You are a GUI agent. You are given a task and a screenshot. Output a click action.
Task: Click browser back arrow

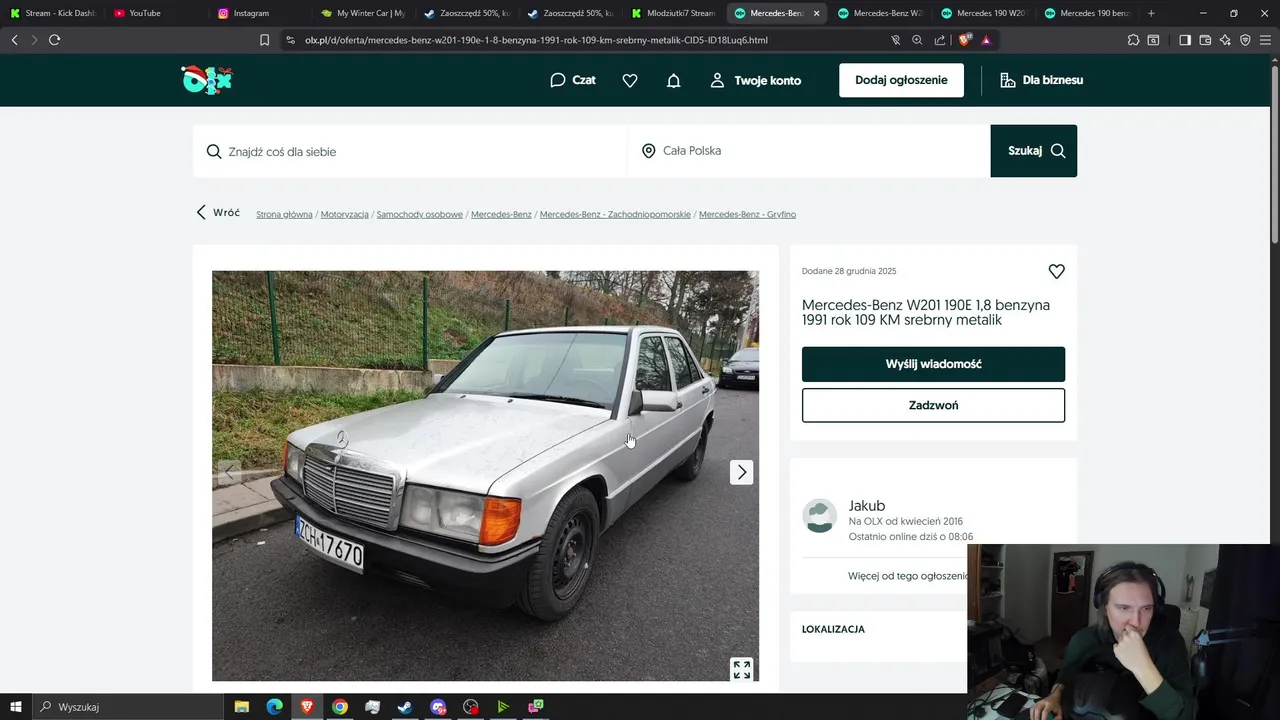coord(14,40)
